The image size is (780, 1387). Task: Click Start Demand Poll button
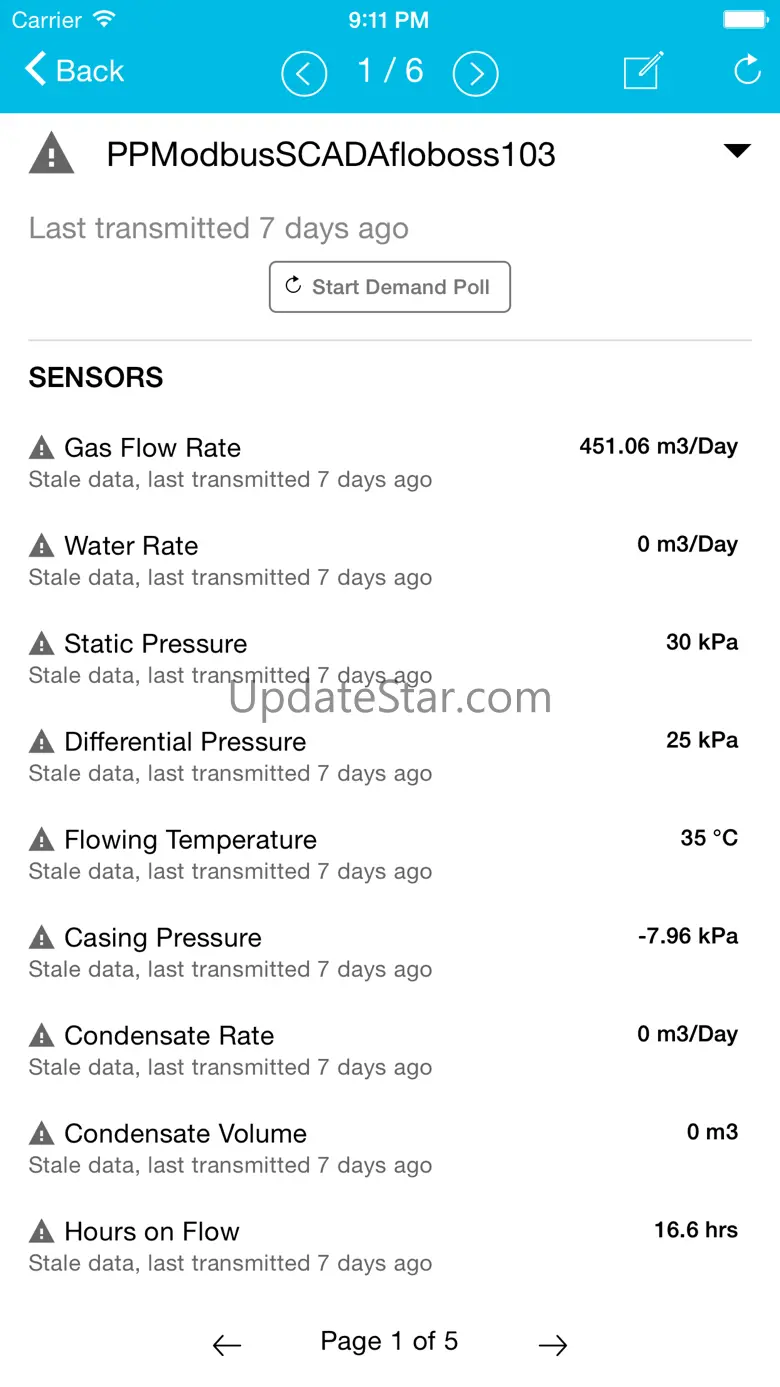(x=390, y=287)
